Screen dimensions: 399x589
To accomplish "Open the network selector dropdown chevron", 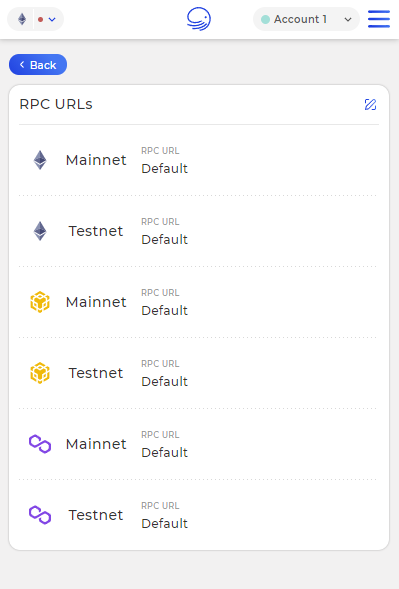I will [52, 19].
